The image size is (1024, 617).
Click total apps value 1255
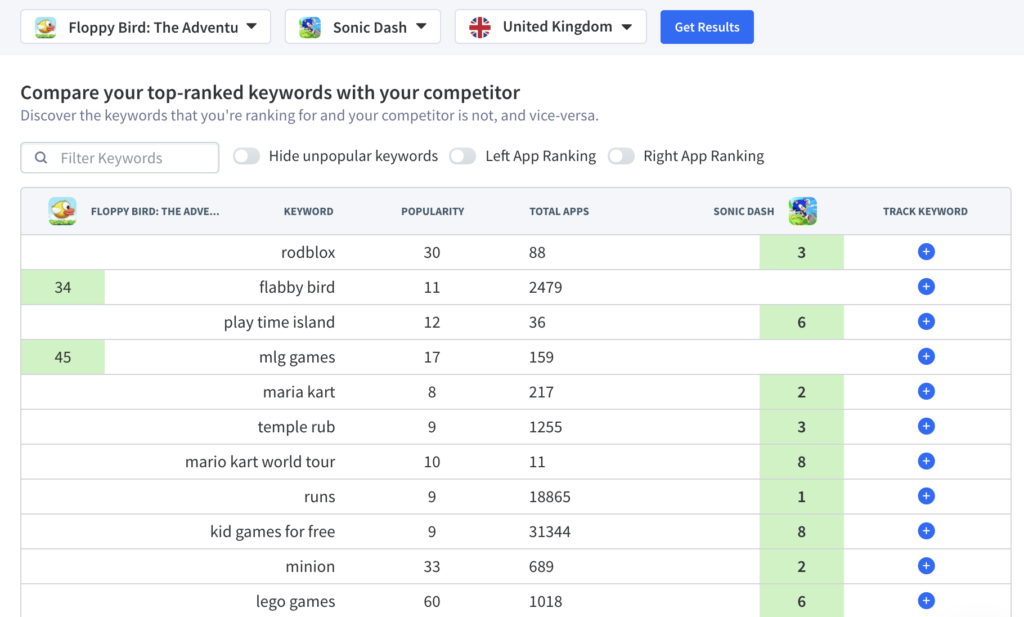point(545,427)
